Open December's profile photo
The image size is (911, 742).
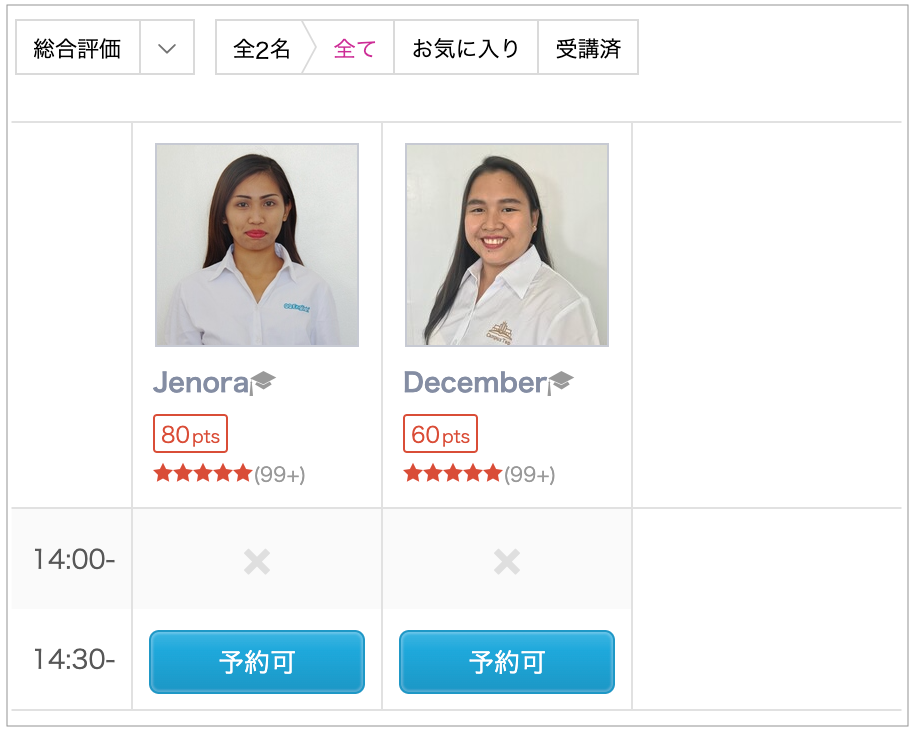[507, 245]
